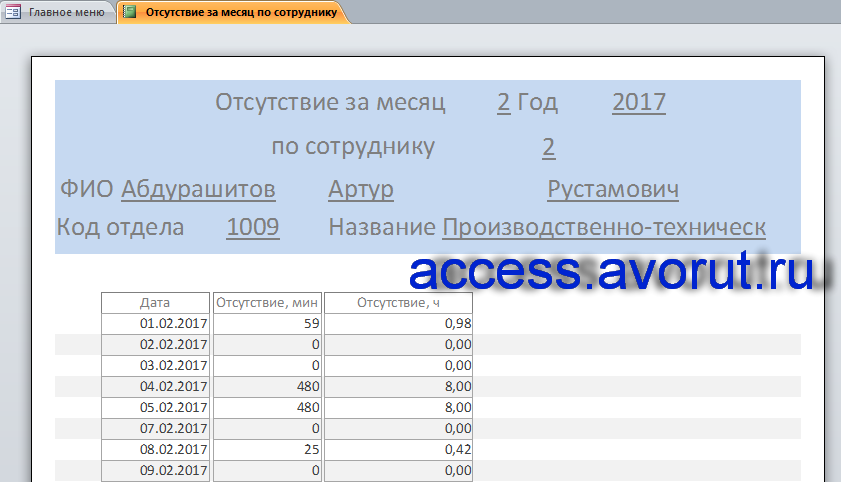Image resolution: width=841 pixels, height=482 pixels.
Task: Click the 0,00 hours cell for 03.02.2017
Action: pyautogui.click(x=399, y=365)
